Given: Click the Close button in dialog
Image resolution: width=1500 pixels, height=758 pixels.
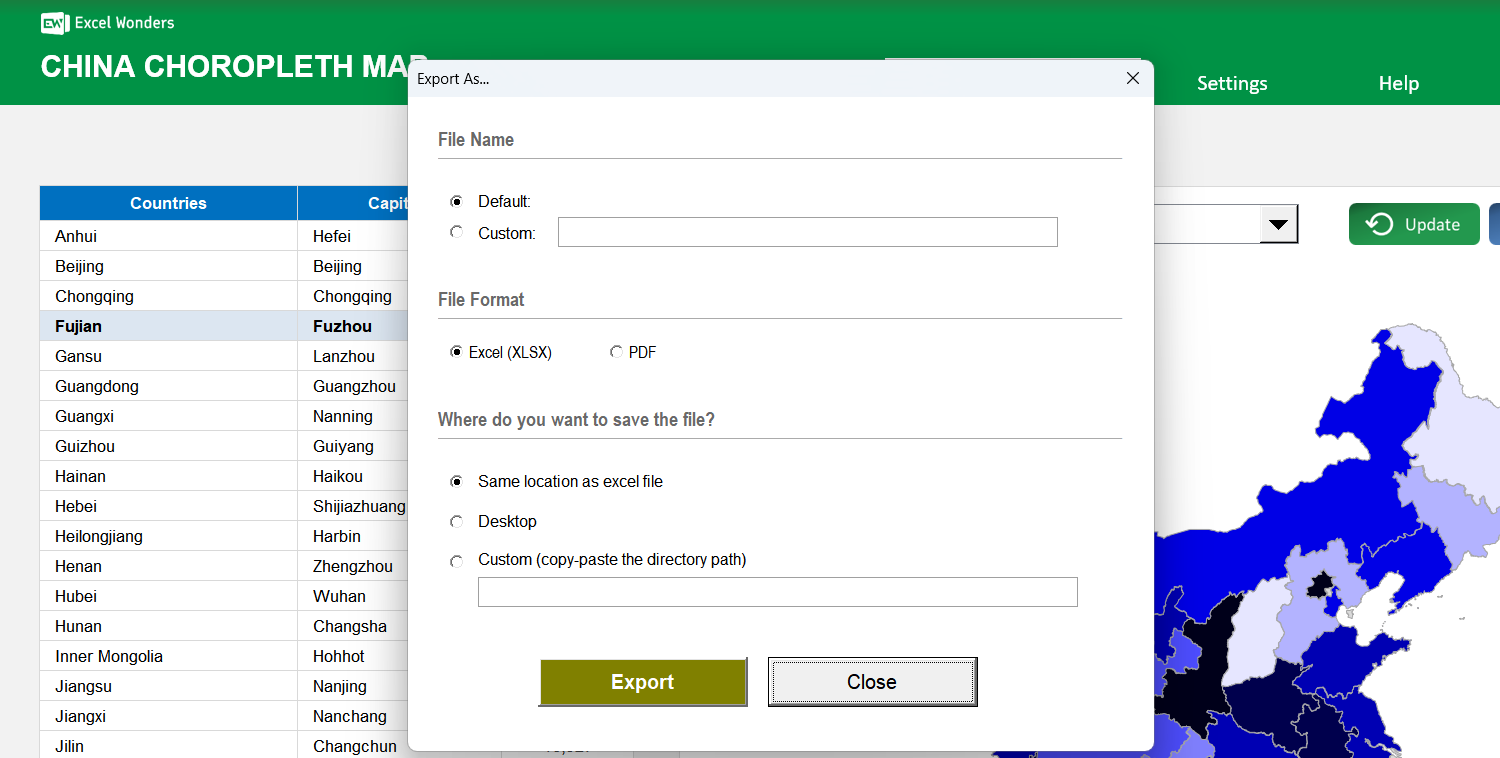Looking at the screenshot, I should click(871, 682).
